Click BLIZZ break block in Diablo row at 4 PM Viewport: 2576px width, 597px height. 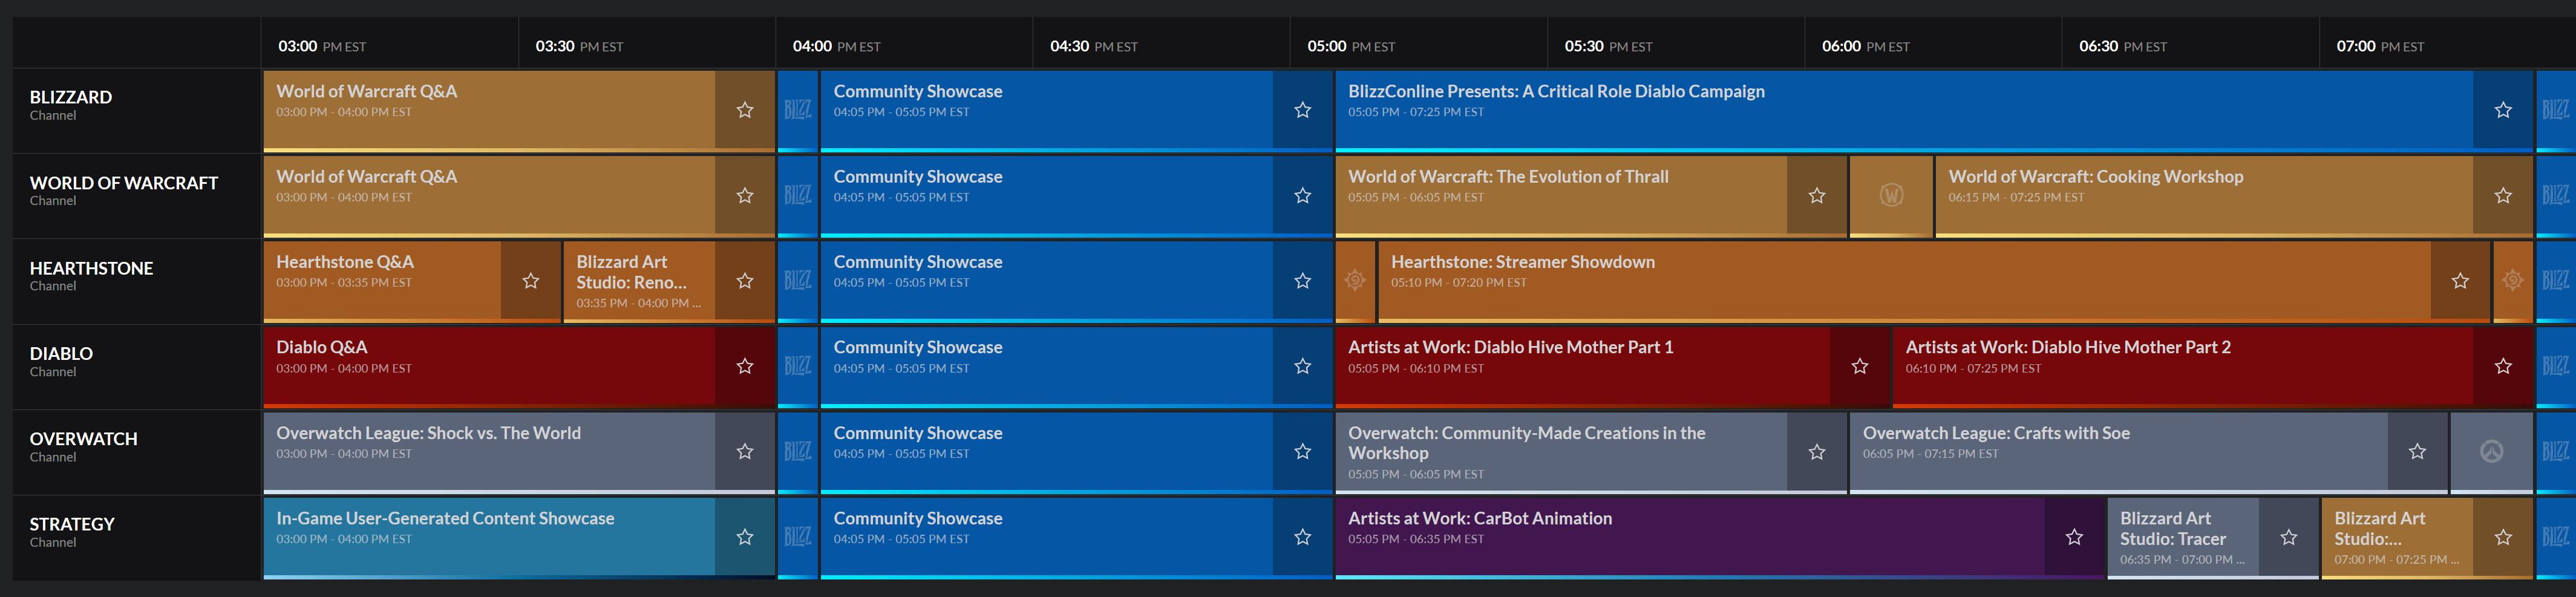[x=797, y=366]
